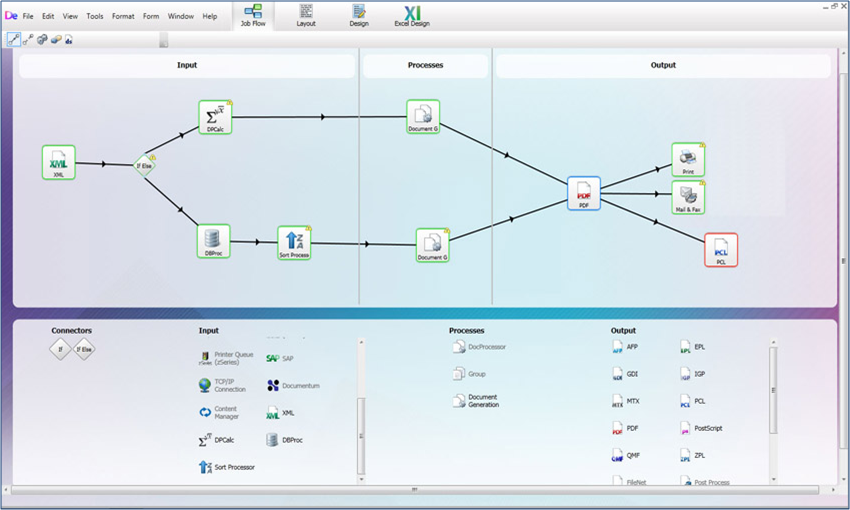Image resolution: width=850 pixels, height=510 pixels.
Task: Switch to the Layout tab
Action: point(306,15)
